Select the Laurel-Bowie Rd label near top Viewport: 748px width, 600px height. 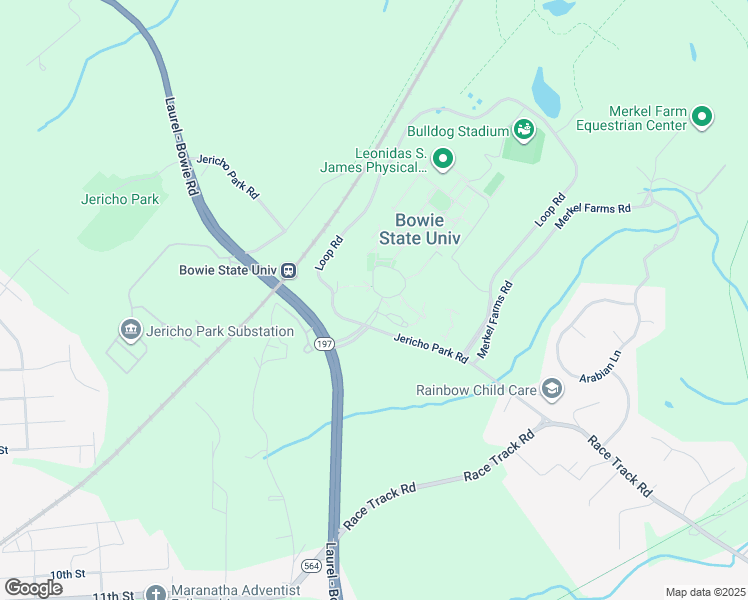181,146
